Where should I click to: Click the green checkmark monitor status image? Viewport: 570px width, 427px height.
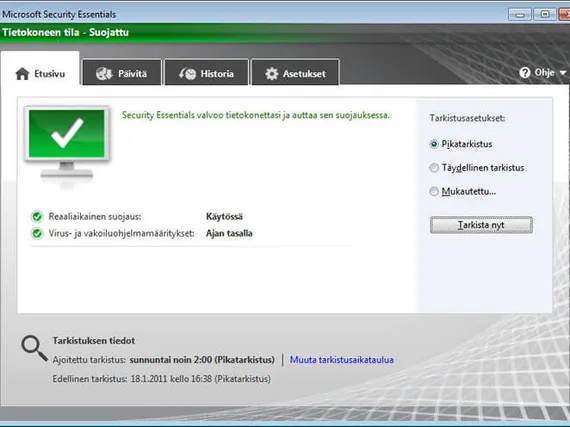tap(67, 147)
